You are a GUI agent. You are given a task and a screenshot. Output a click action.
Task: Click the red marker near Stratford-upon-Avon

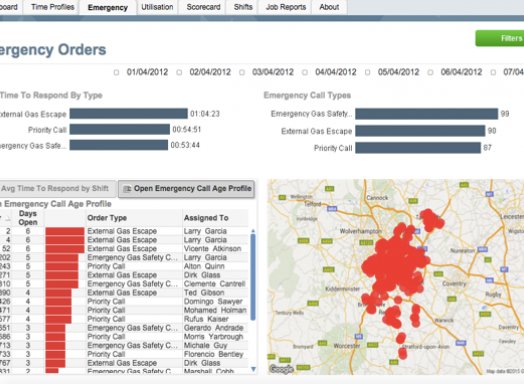(x=403, y=353)
